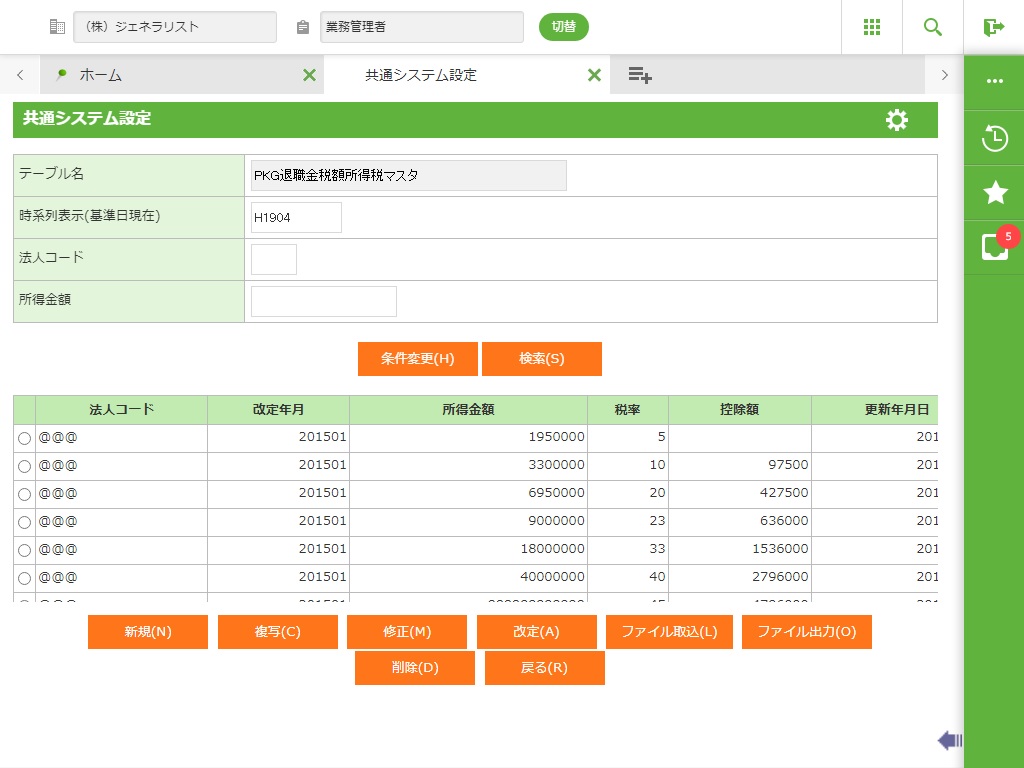This screenshot has width=1024, height=768.
Task: Open favorites star icon in sidebar
Action: tap(994, 193)
